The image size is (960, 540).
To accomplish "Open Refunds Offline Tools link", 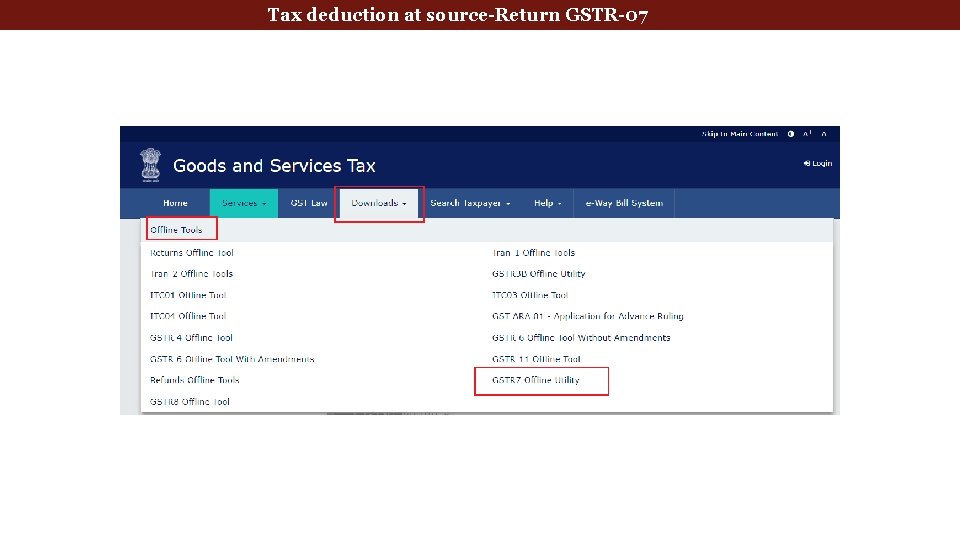I will click(x=195, y=380).
